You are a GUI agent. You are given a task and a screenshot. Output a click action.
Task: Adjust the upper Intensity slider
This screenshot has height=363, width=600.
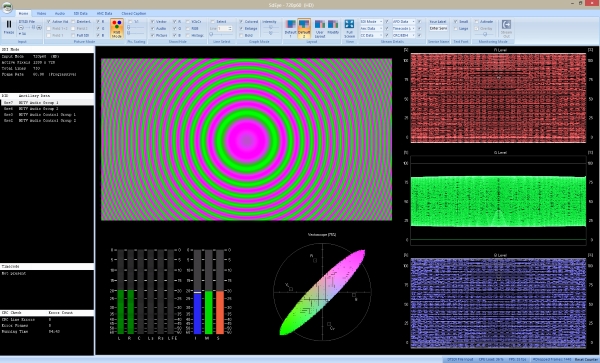click(x=271, y=27)
